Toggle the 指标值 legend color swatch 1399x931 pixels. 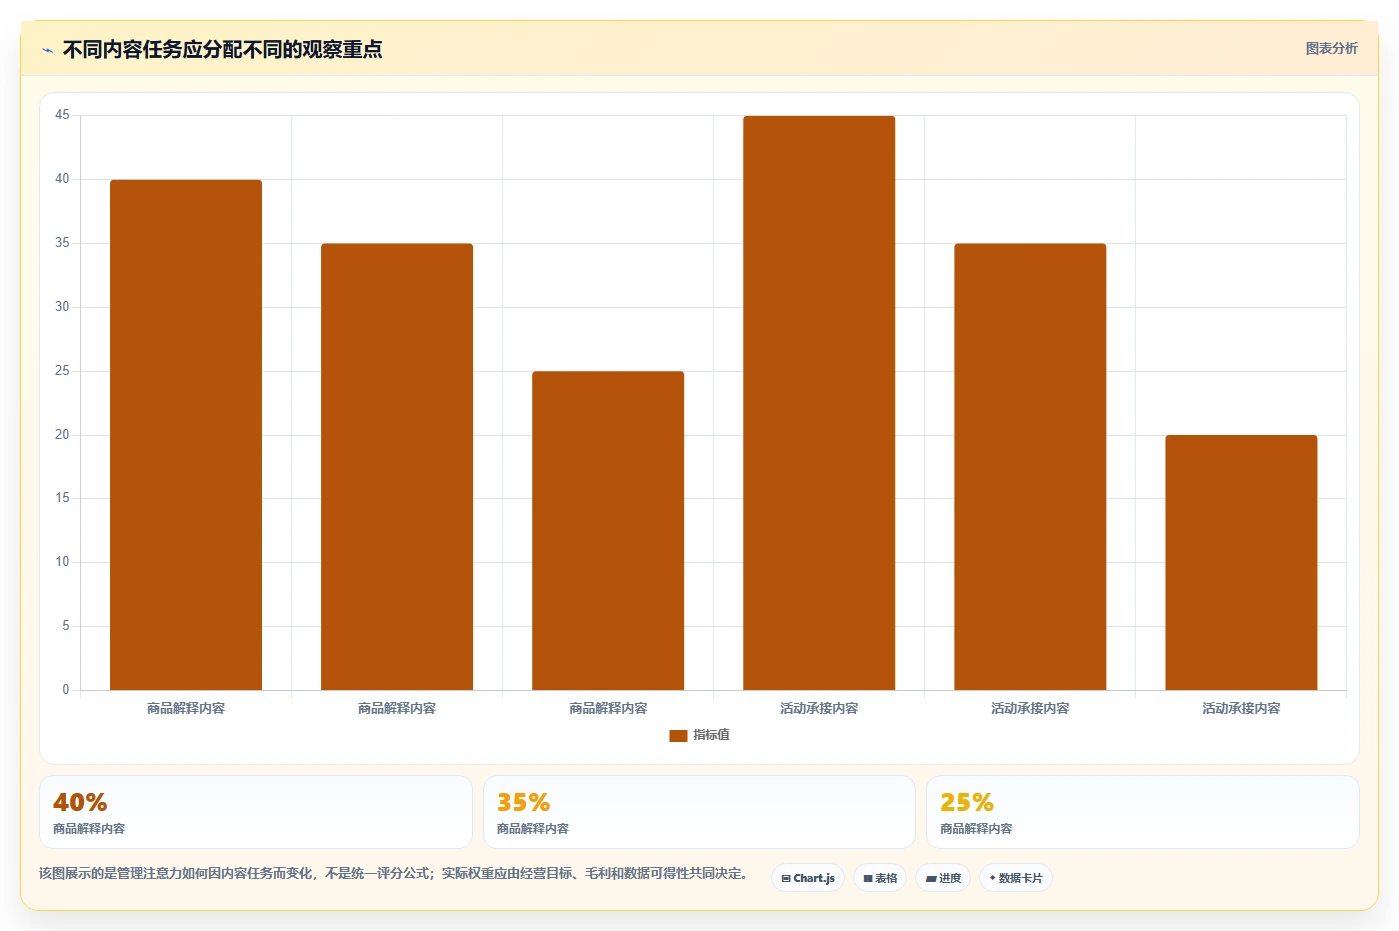coord(678,736)
